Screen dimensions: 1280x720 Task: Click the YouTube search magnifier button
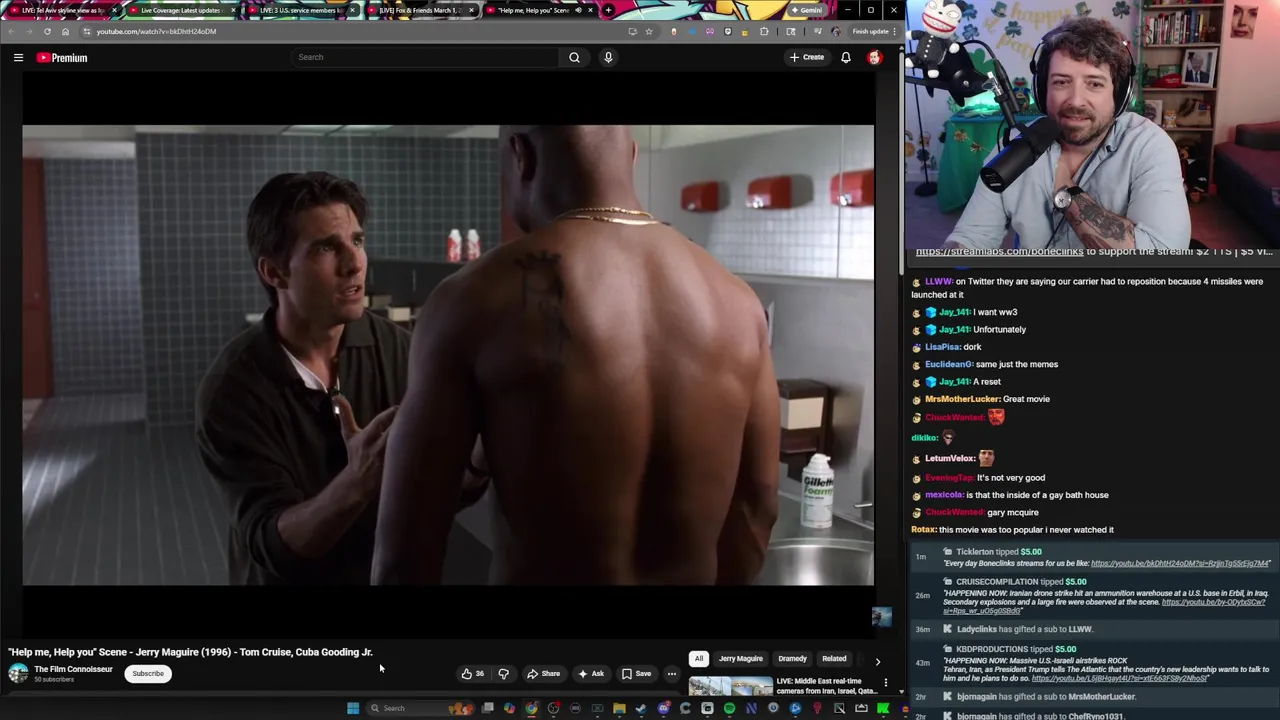tap(574, 57)
